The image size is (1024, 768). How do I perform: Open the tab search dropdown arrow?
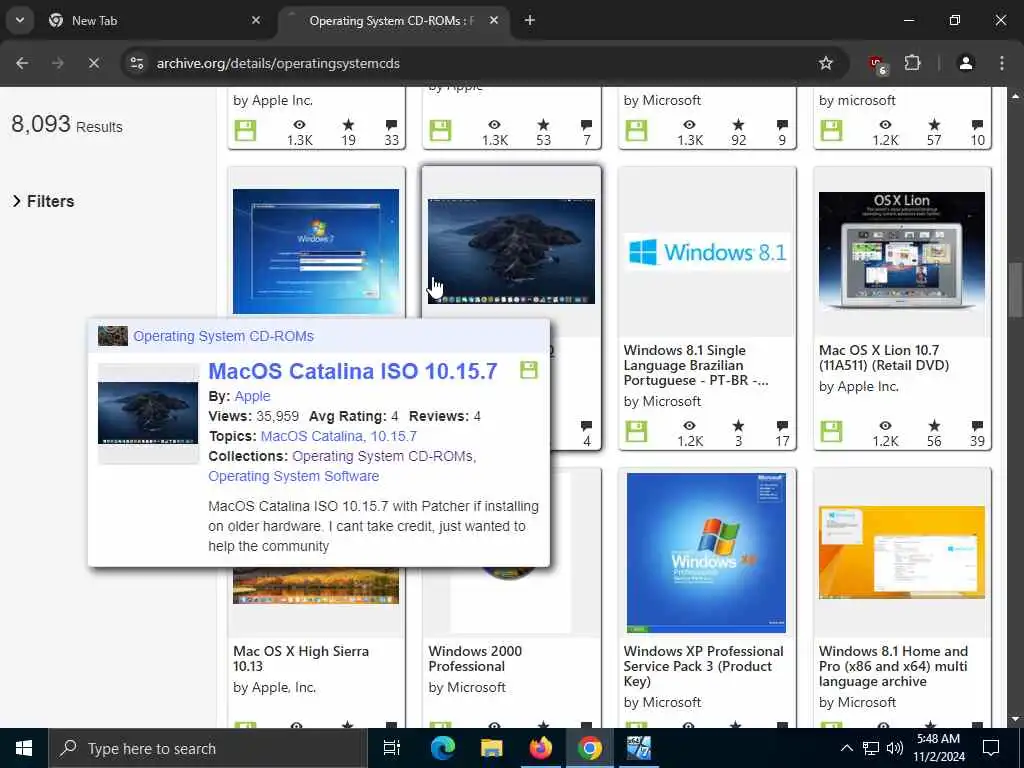20,20
